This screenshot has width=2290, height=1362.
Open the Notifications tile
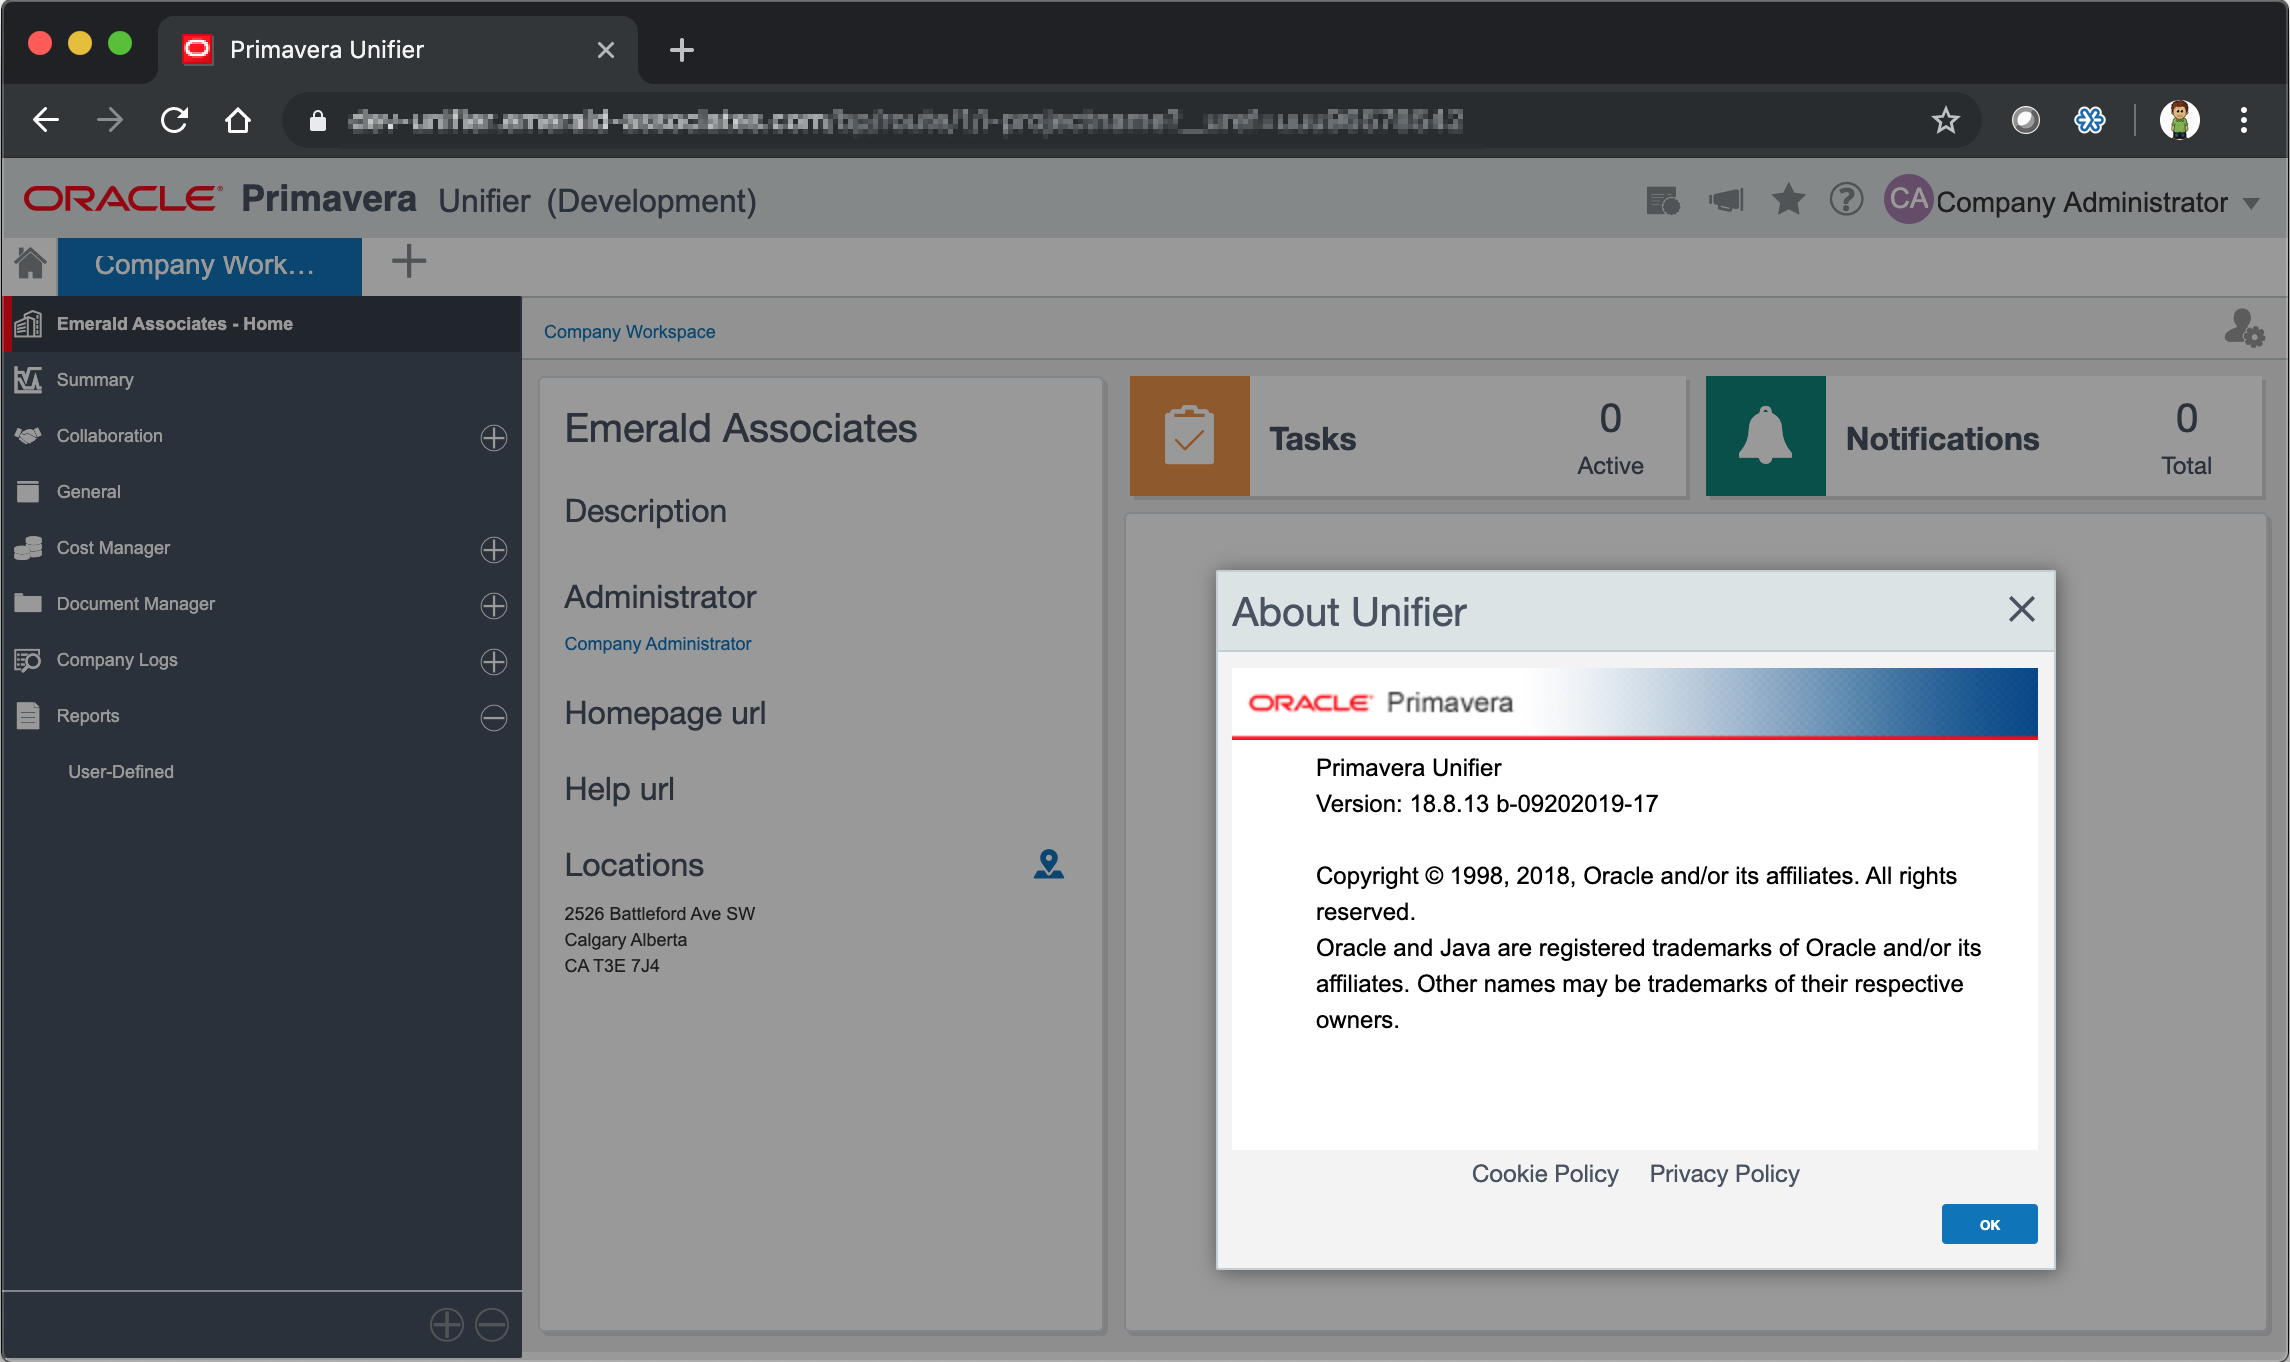(1984, 437)
